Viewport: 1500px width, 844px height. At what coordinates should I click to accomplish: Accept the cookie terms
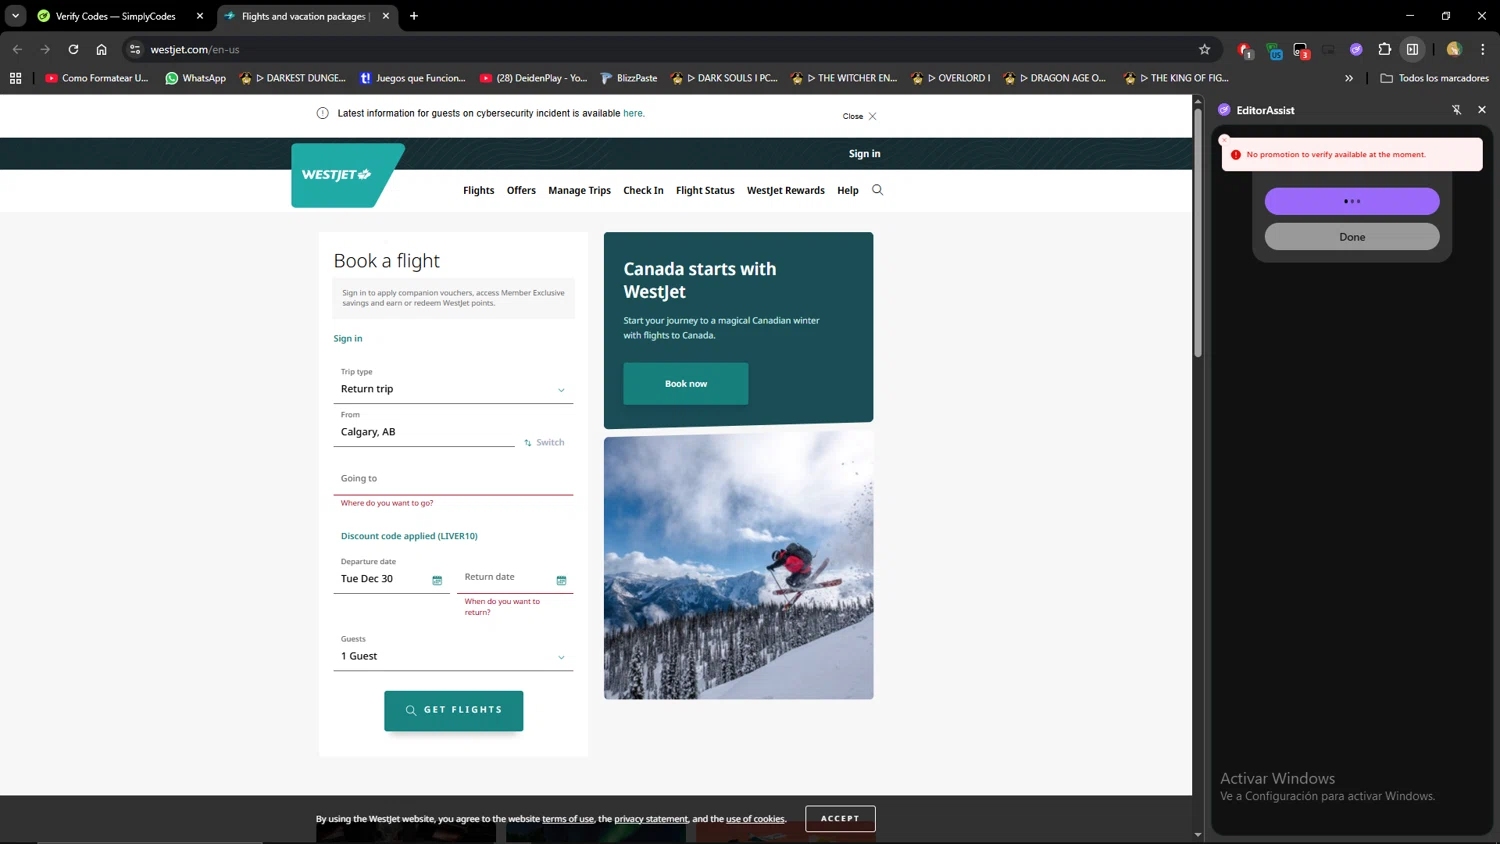[x=840, y=818]
